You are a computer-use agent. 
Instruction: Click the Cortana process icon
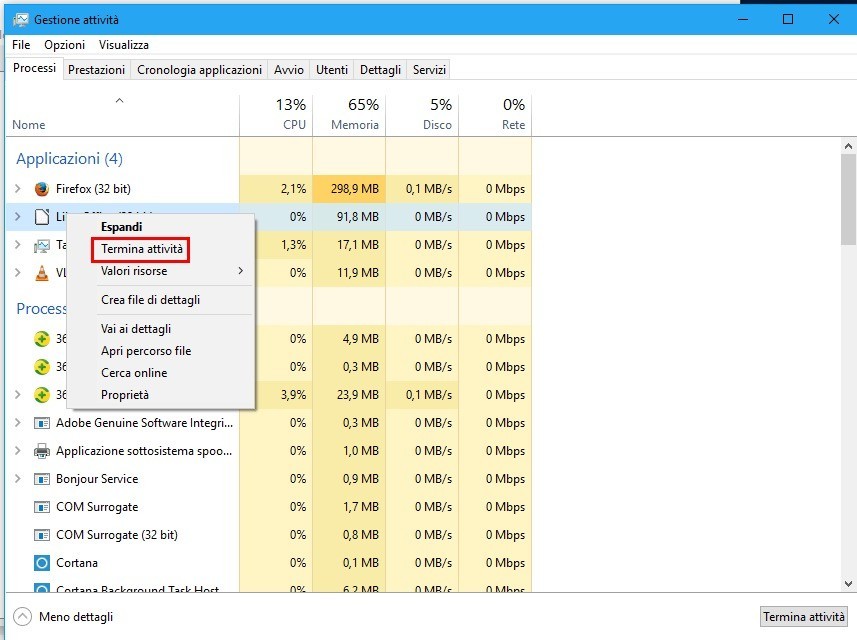(x=42, y=563)
